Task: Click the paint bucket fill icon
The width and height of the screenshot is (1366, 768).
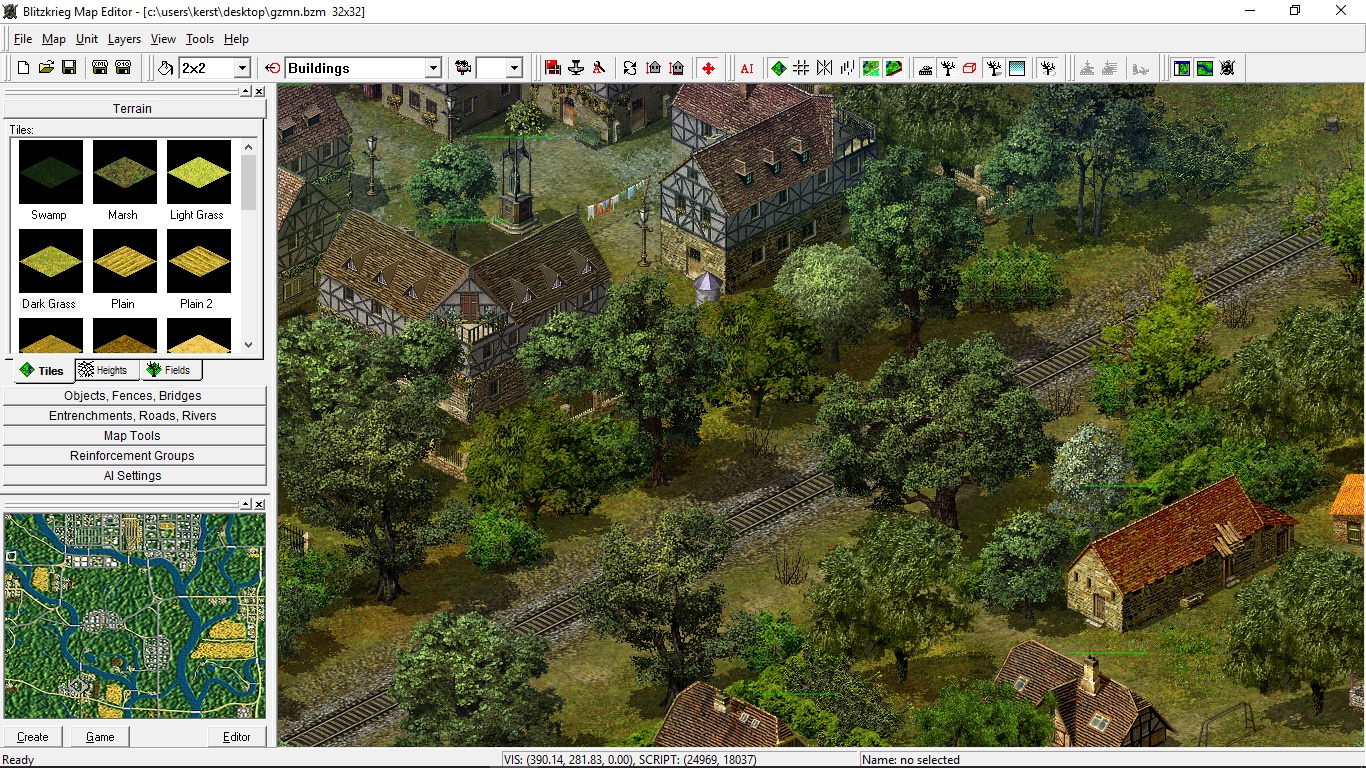Action: [x=166, y=68]
